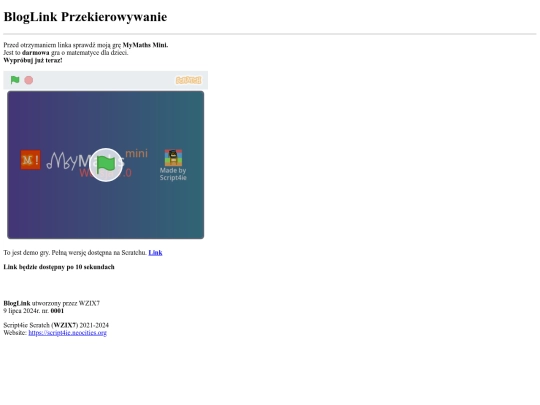Click the 'Script4ie Scratch (WZIX7) 2021-2024' line
Image resolution: width=540 pixels, height=405 pixels.
tap(56, 325)
